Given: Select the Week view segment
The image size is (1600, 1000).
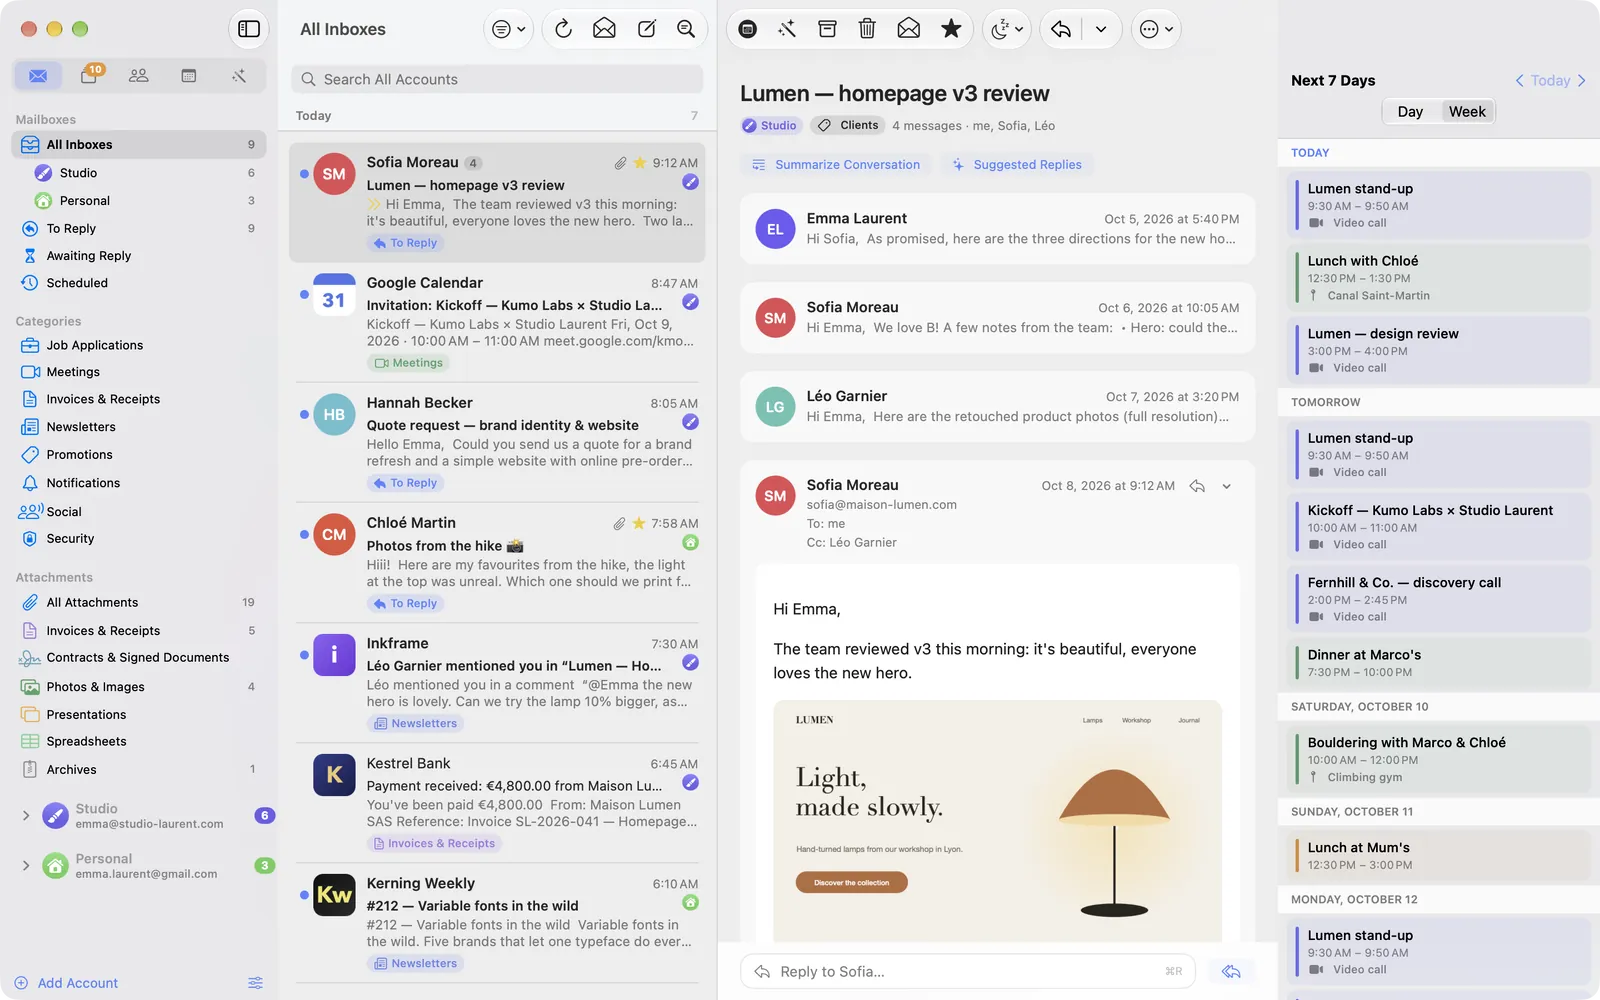Looking at the screenshot, I should (1467, 111).
